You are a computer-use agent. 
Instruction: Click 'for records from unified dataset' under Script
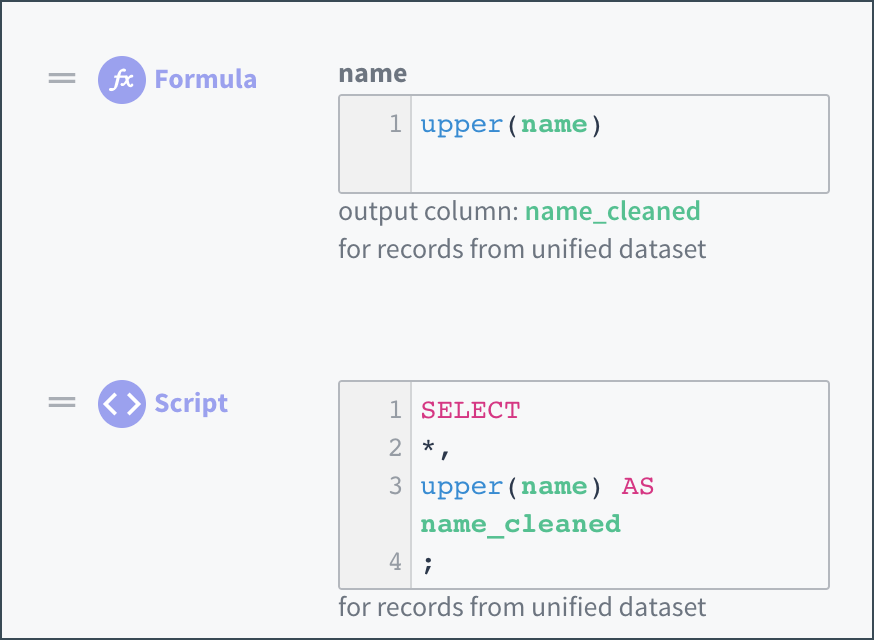522,606
